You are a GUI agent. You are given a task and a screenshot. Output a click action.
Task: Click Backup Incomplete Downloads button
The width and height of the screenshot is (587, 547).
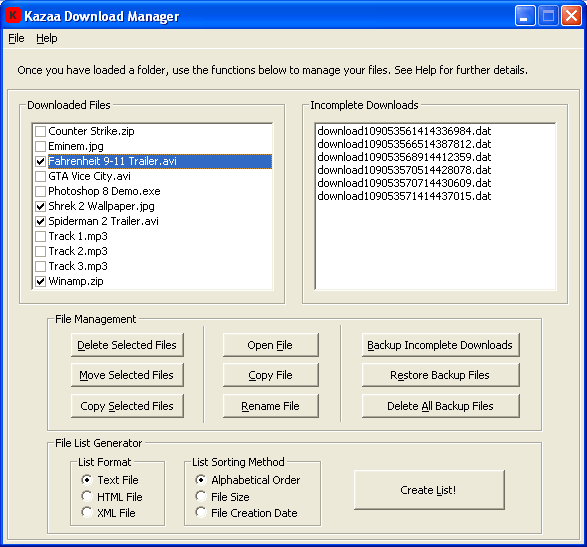pyautogui.click(x=440, y=345)
